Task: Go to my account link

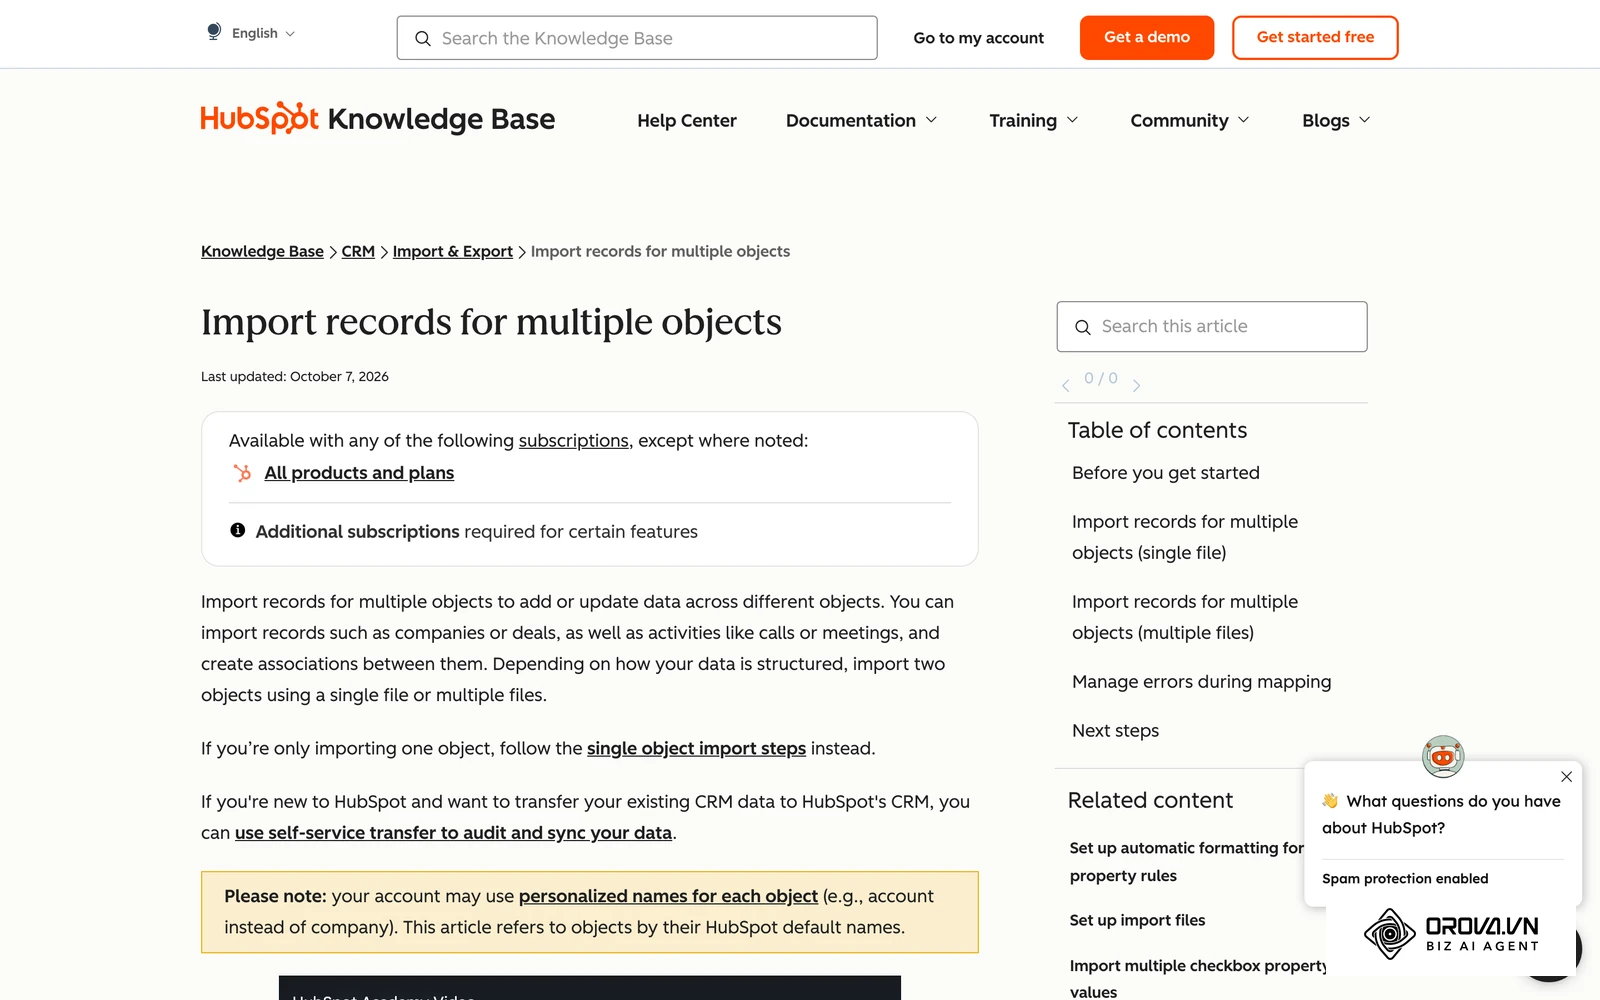Action: point(978,38)
